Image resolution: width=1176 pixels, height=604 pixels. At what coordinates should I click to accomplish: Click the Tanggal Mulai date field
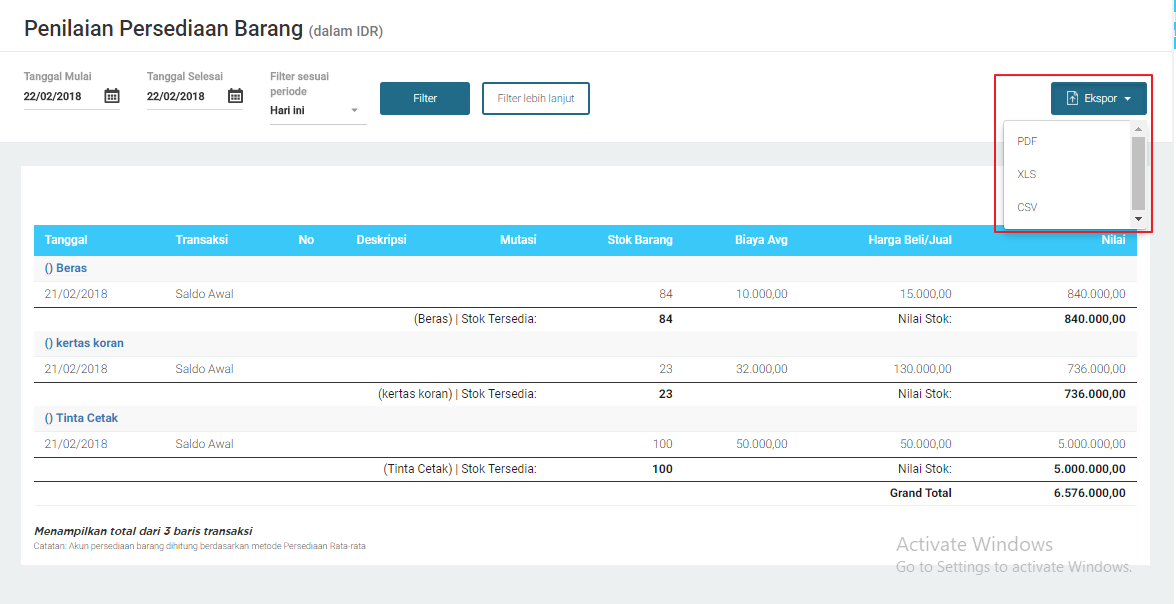(60, 97)
